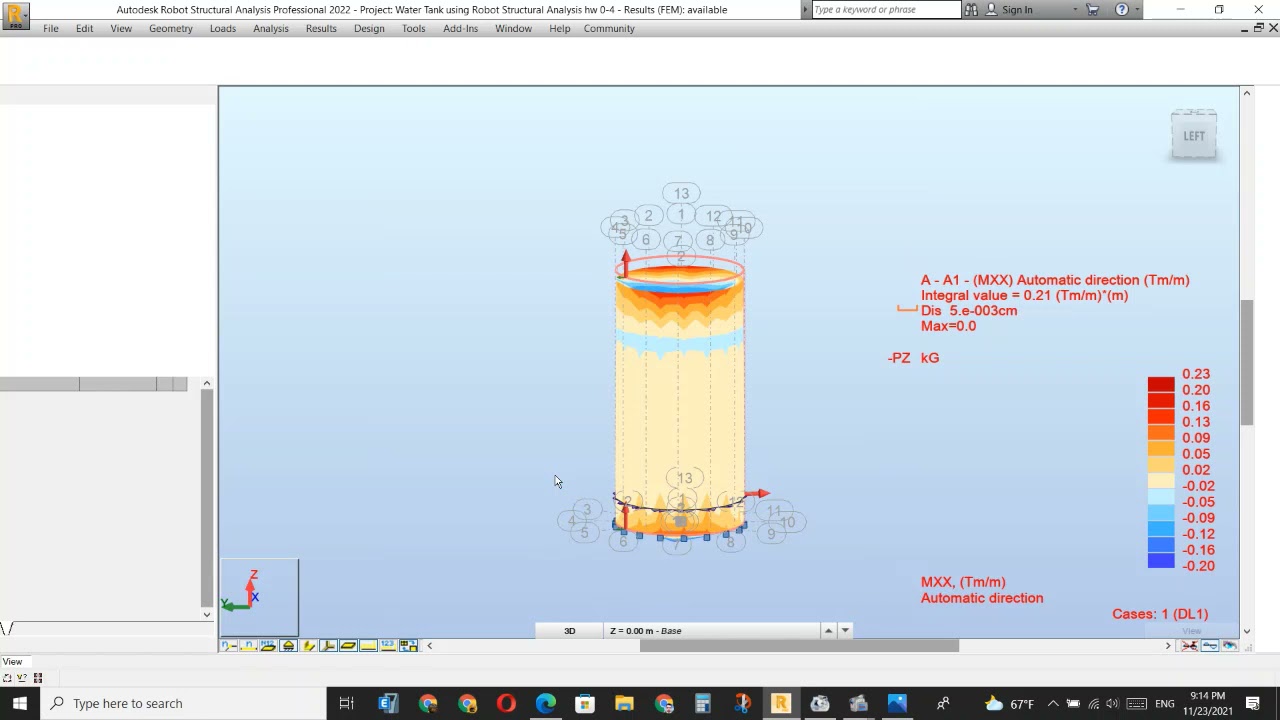The width and height of the screenshot is (1280, 720).
Task: Click the help question mark icon
Action: point(1122,9)
